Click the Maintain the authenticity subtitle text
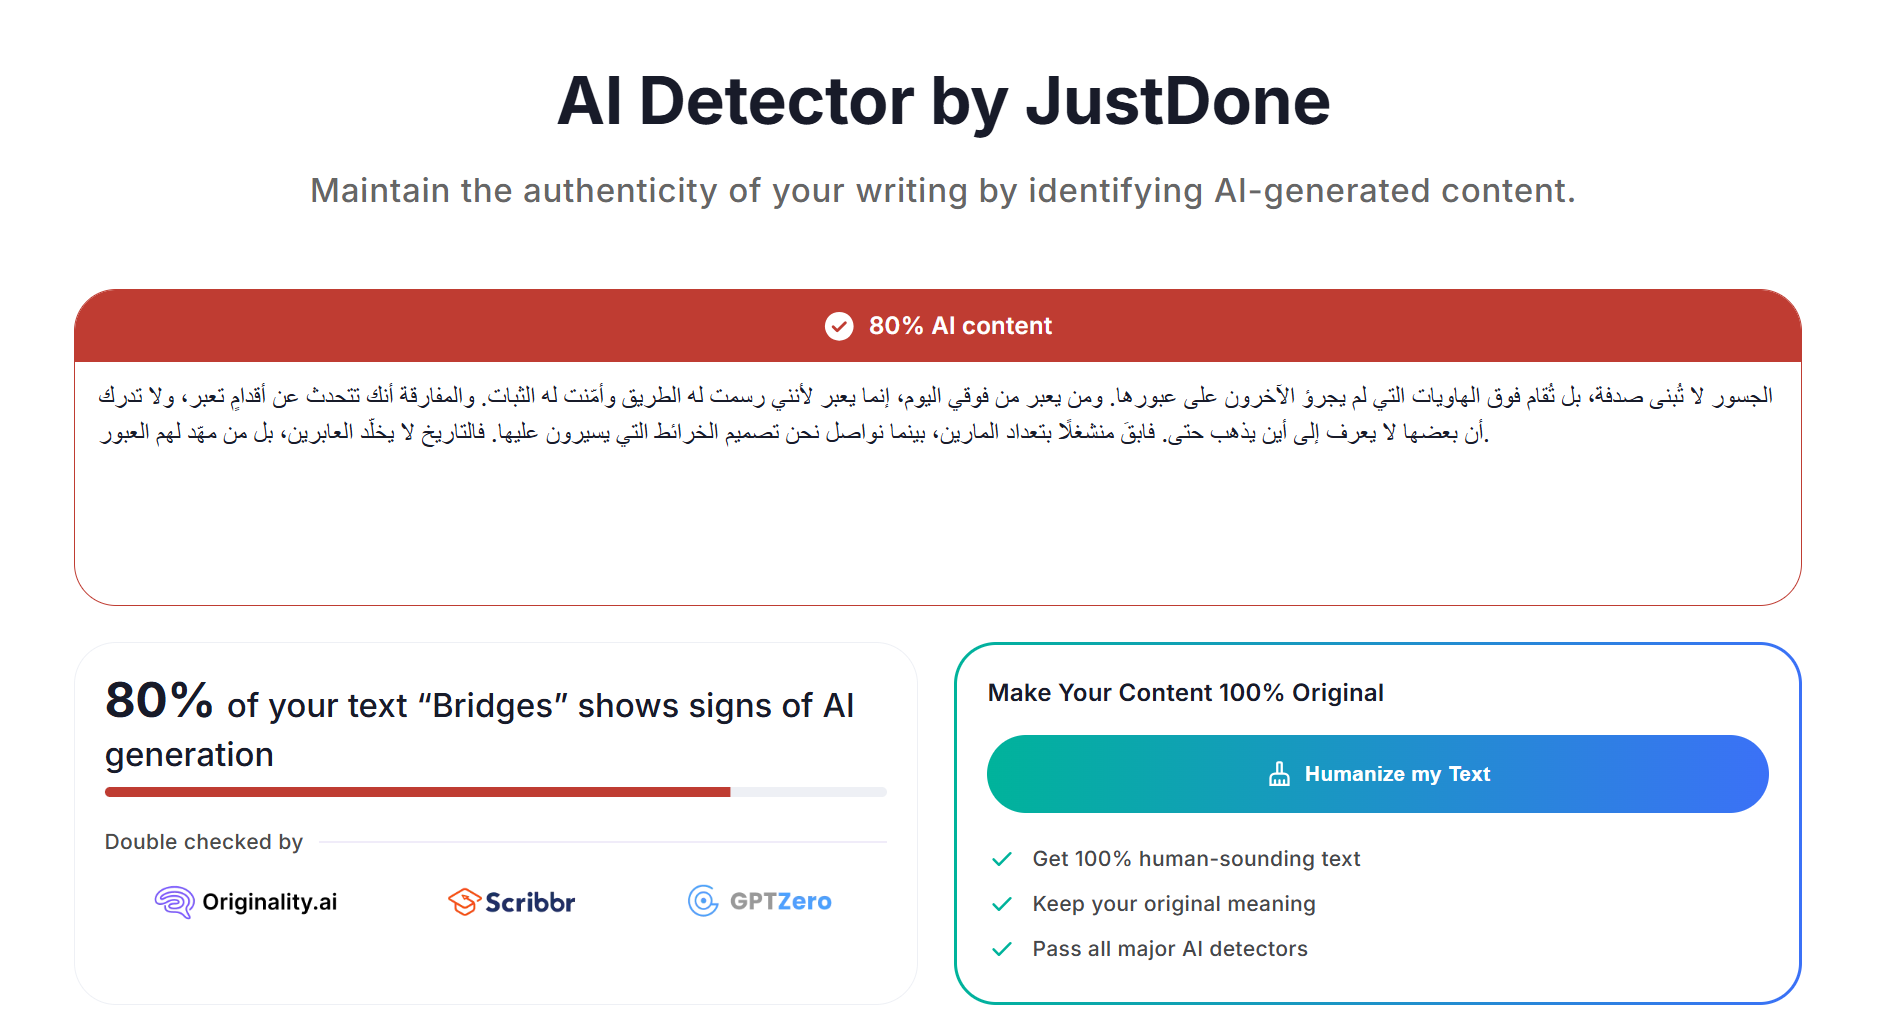The height and width of the screenshot is (1018, 1891). pos(942,190)
